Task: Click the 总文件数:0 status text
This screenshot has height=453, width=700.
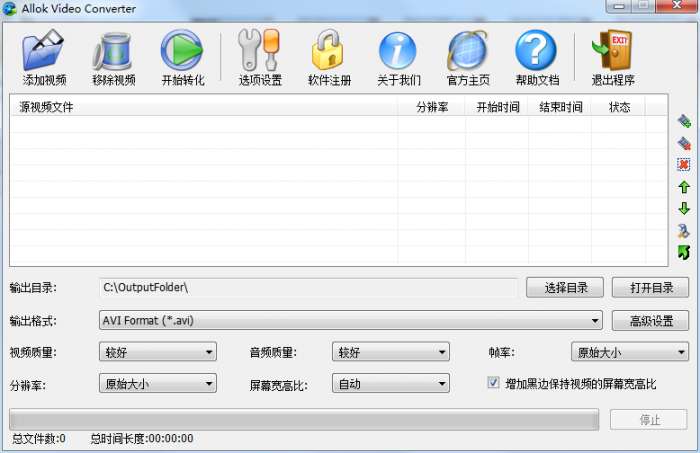Action: 39,439
